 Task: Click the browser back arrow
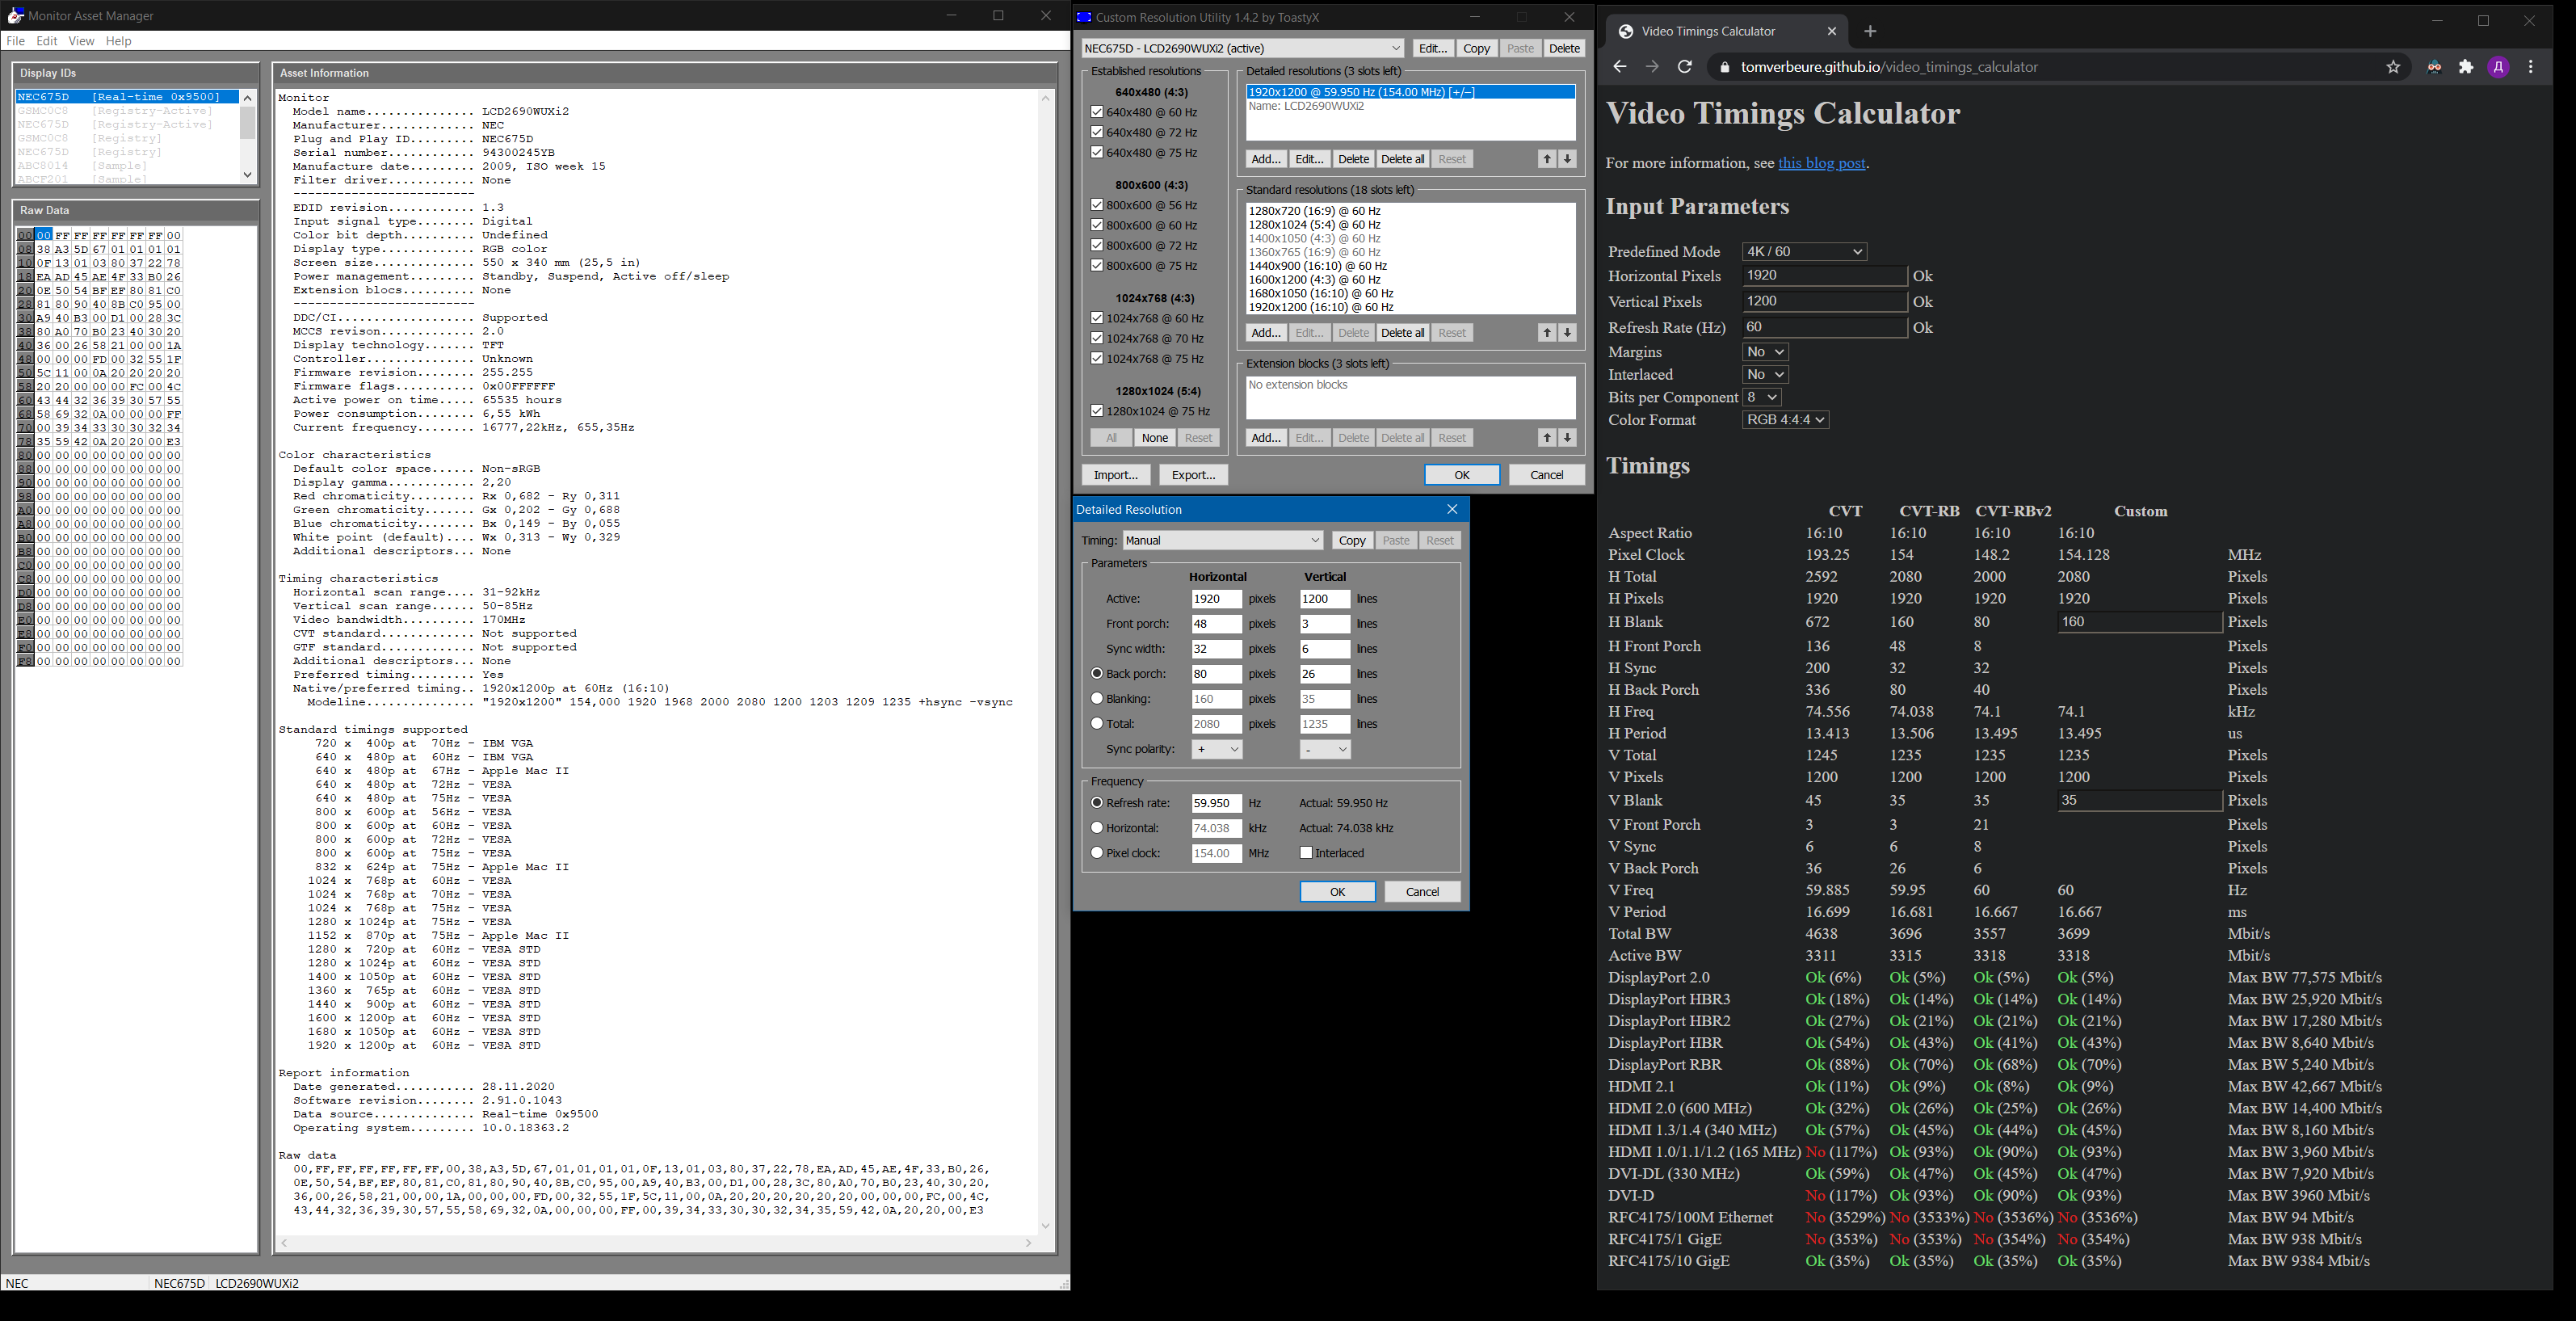pos(1620,67)
